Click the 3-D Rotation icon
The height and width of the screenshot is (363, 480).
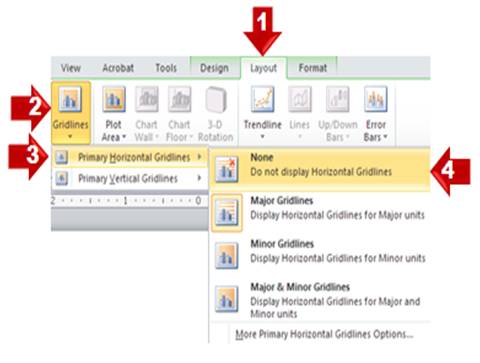pos(216,99)
